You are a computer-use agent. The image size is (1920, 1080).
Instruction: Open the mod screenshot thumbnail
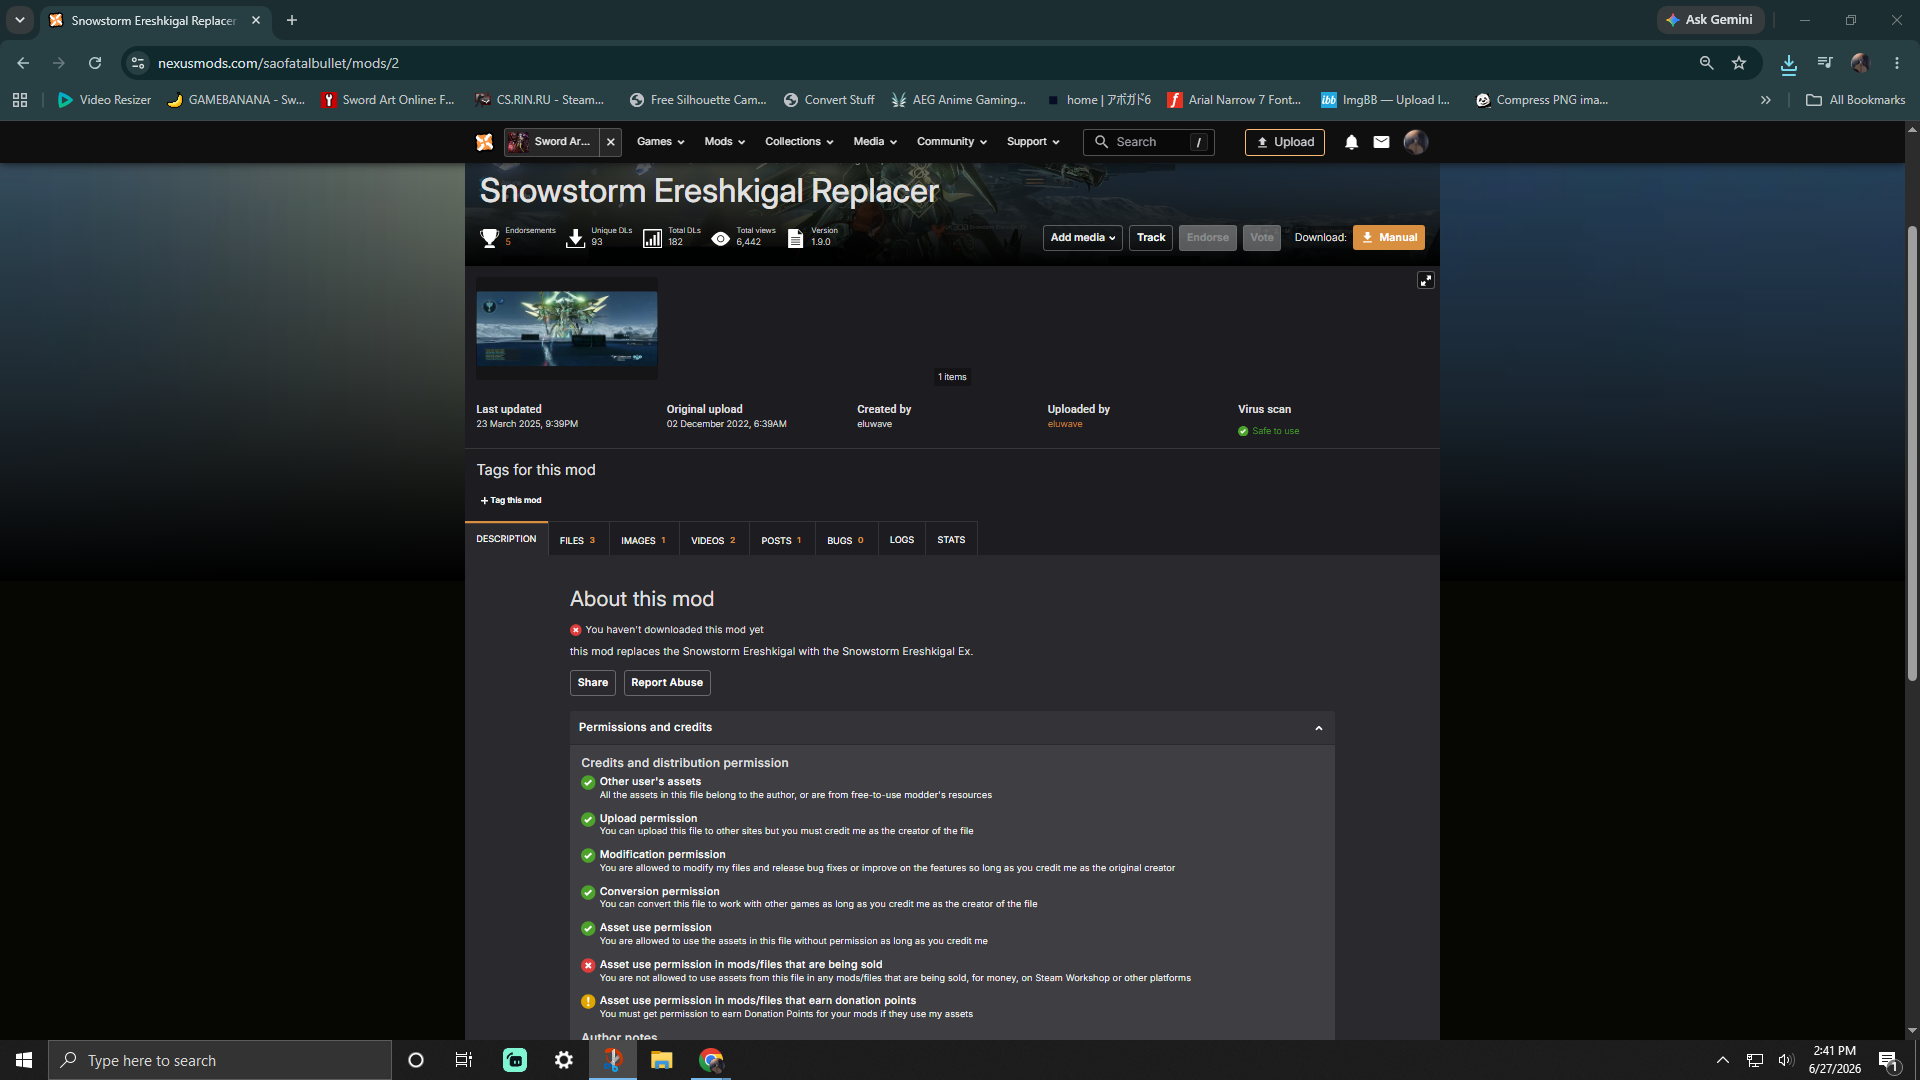pos(567,328)
